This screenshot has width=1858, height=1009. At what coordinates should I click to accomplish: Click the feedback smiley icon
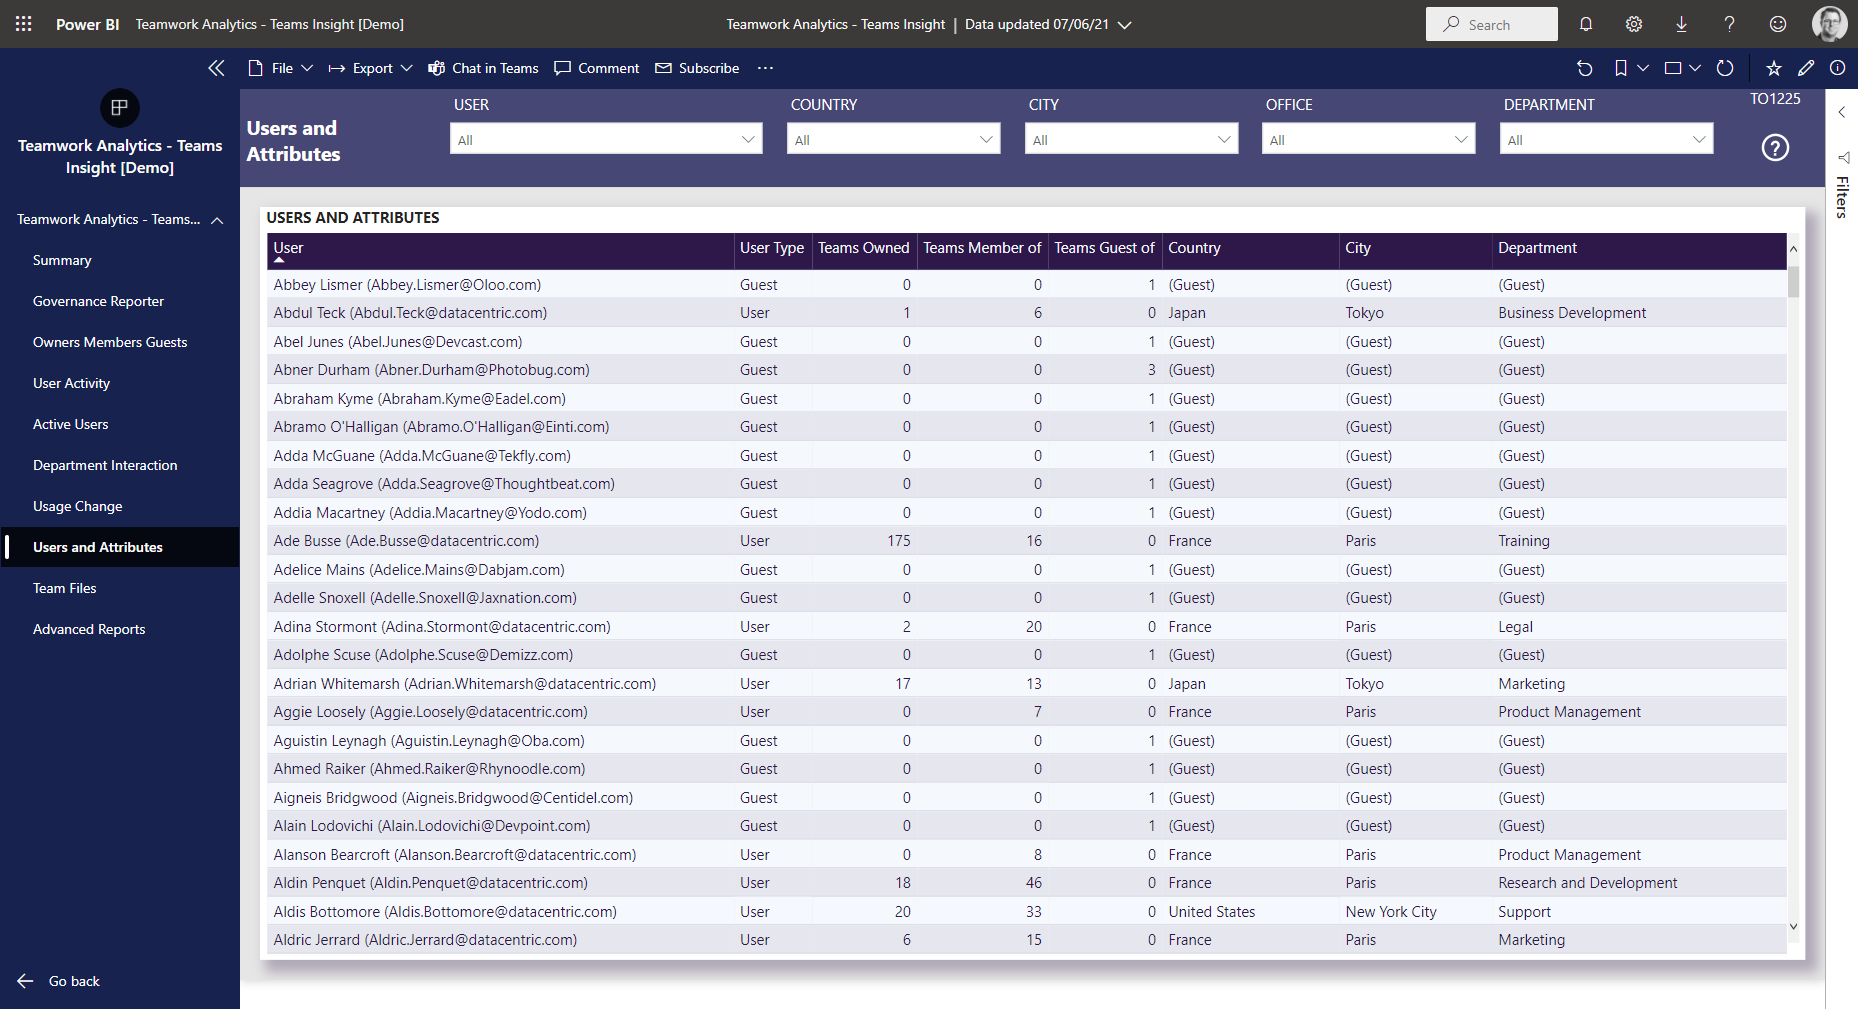[1778, 24]
